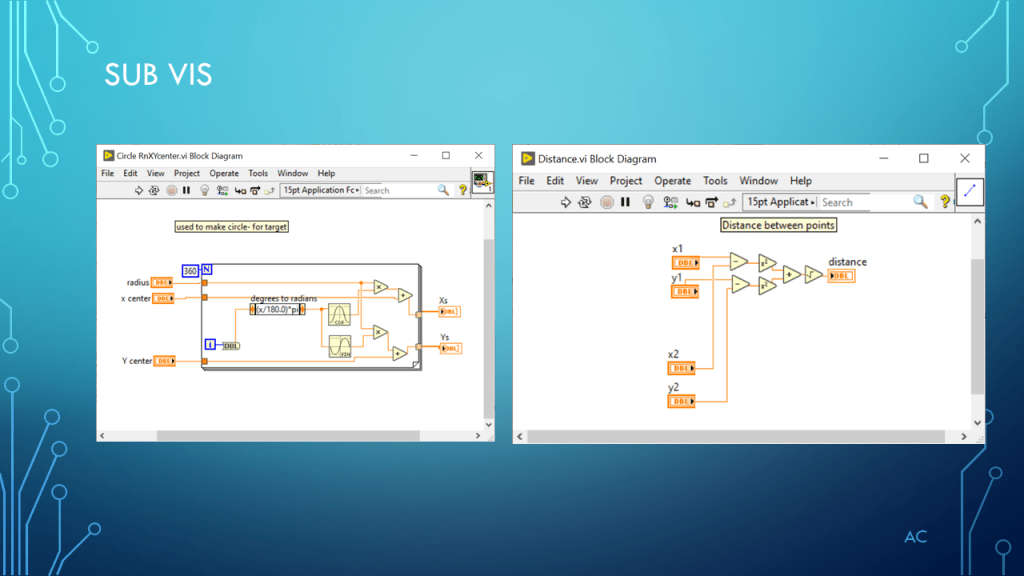Open the Operate menu in Distance.vi window
The height and width of the screenshot is (576, 1024).
[672, 181]
